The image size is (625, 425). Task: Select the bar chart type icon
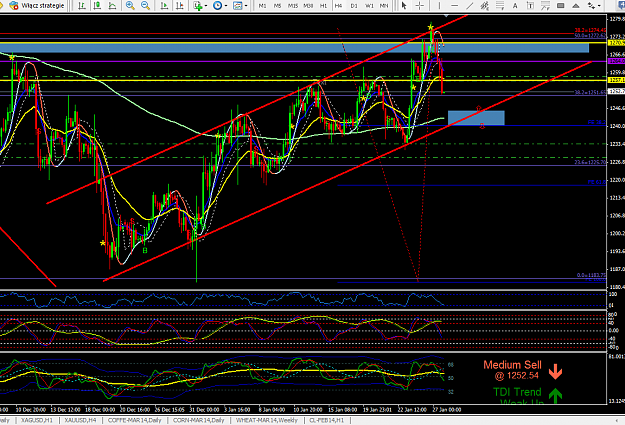pos(82,6)
